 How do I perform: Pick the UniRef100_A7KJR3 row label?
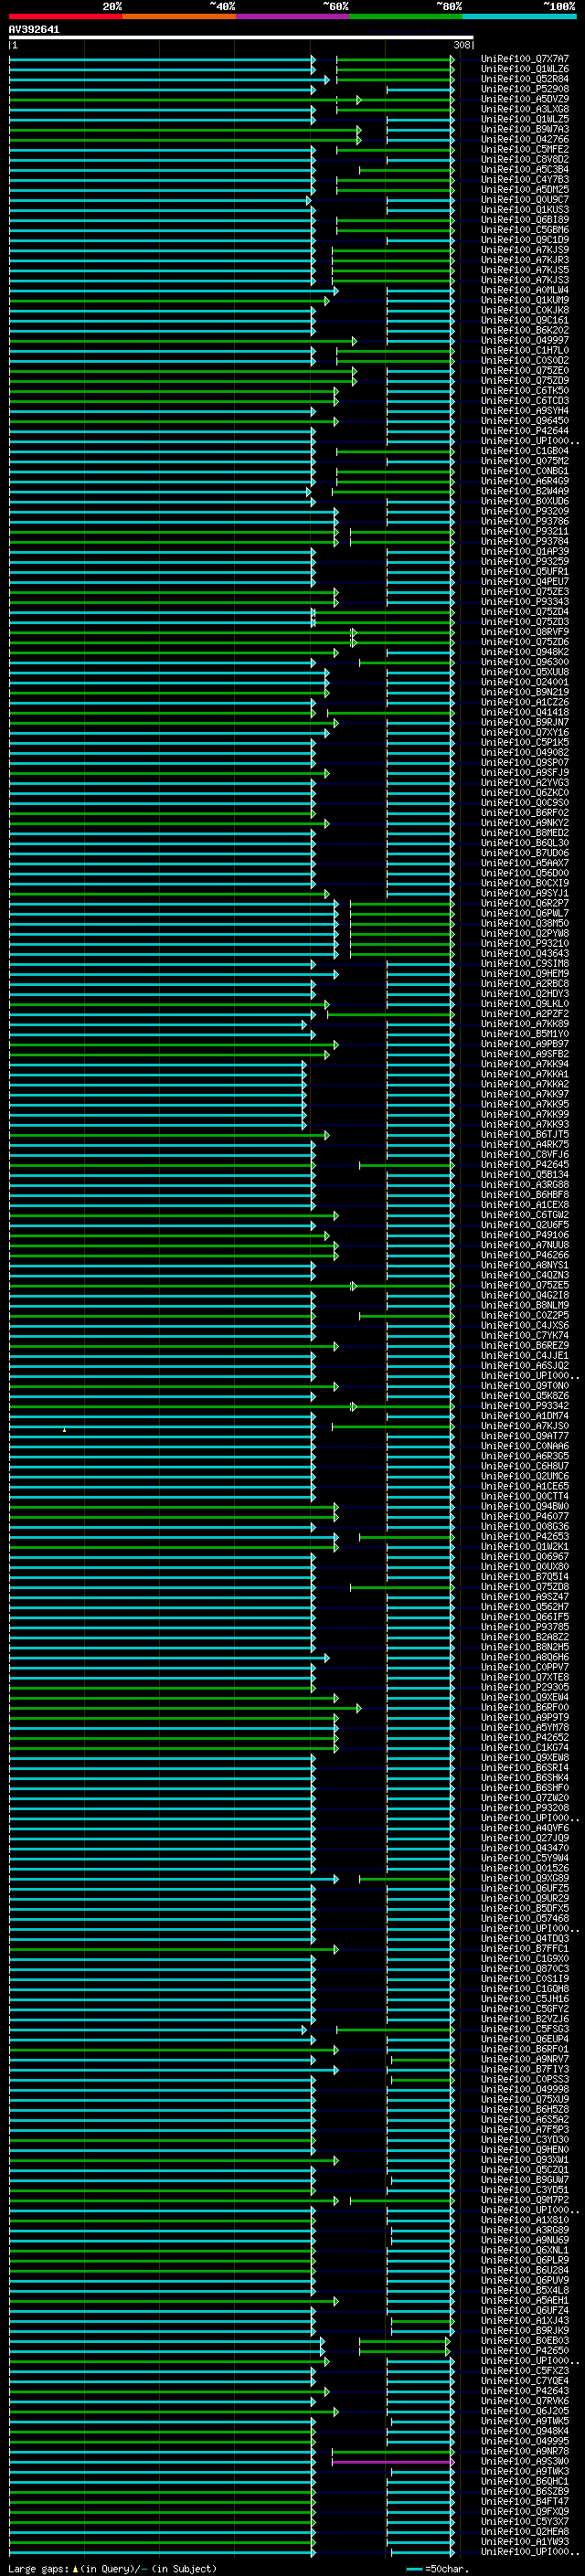[x=525, y=260]
